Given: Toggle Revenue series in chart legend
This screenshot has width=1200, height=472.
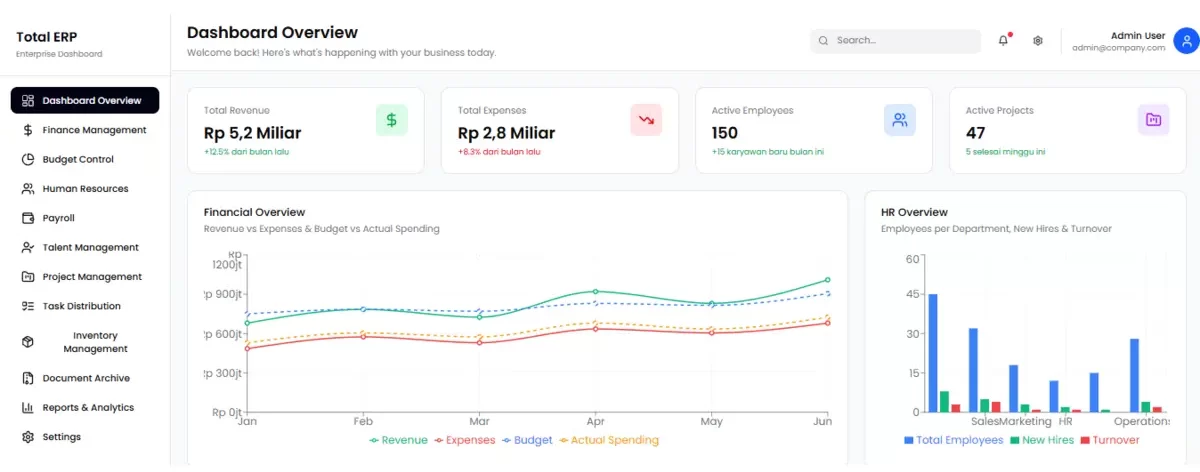Looking at the screenshot, I should (x=398, y=440).
